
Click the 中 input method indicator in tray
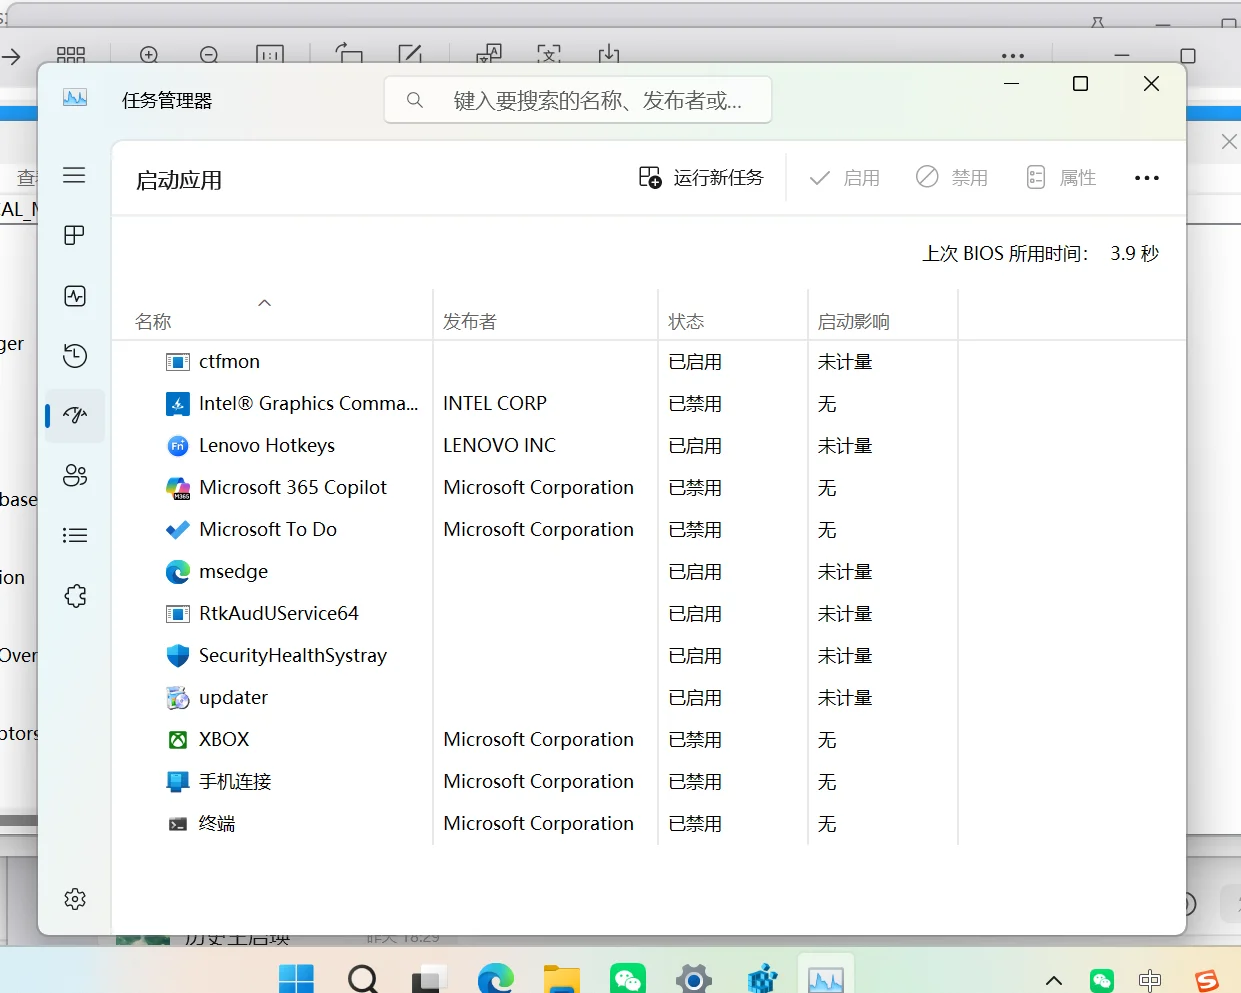click(1150, 981)
